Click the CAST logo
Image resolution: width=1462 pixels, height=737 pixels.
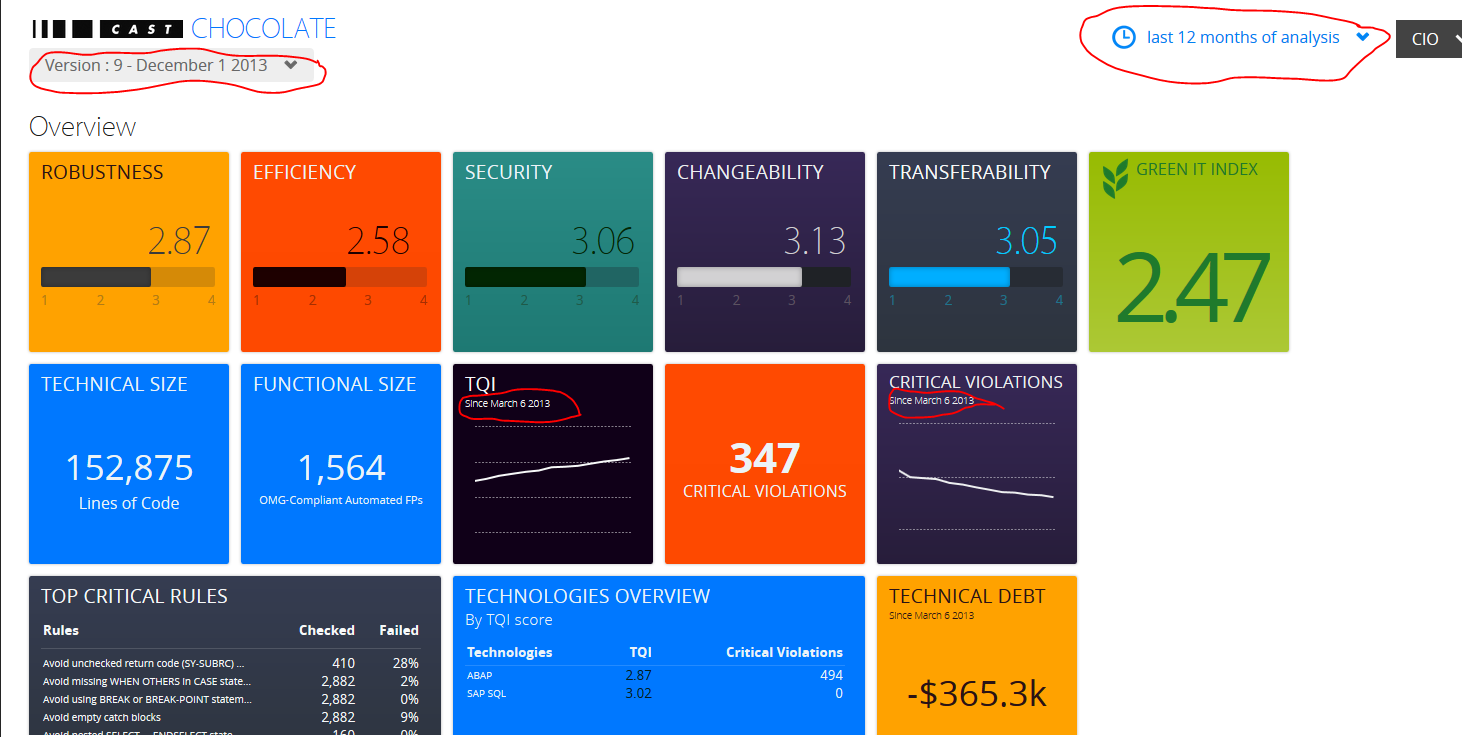106,29
